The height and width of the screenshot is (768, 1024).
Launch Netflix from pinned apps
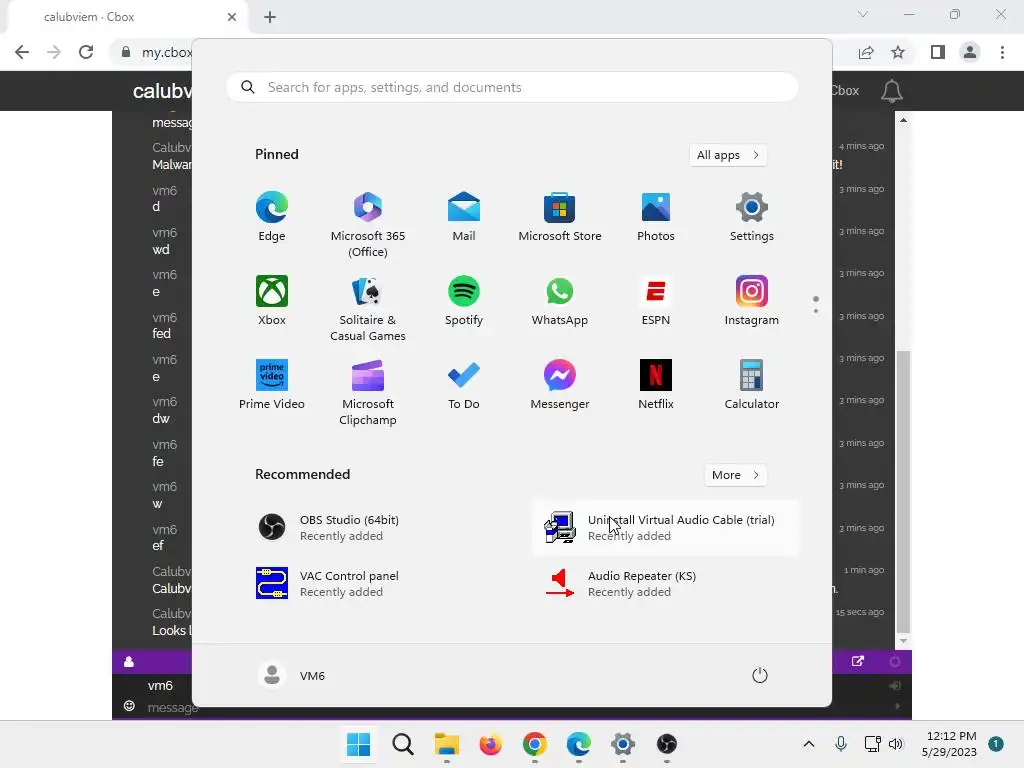[x=656, y=385]
